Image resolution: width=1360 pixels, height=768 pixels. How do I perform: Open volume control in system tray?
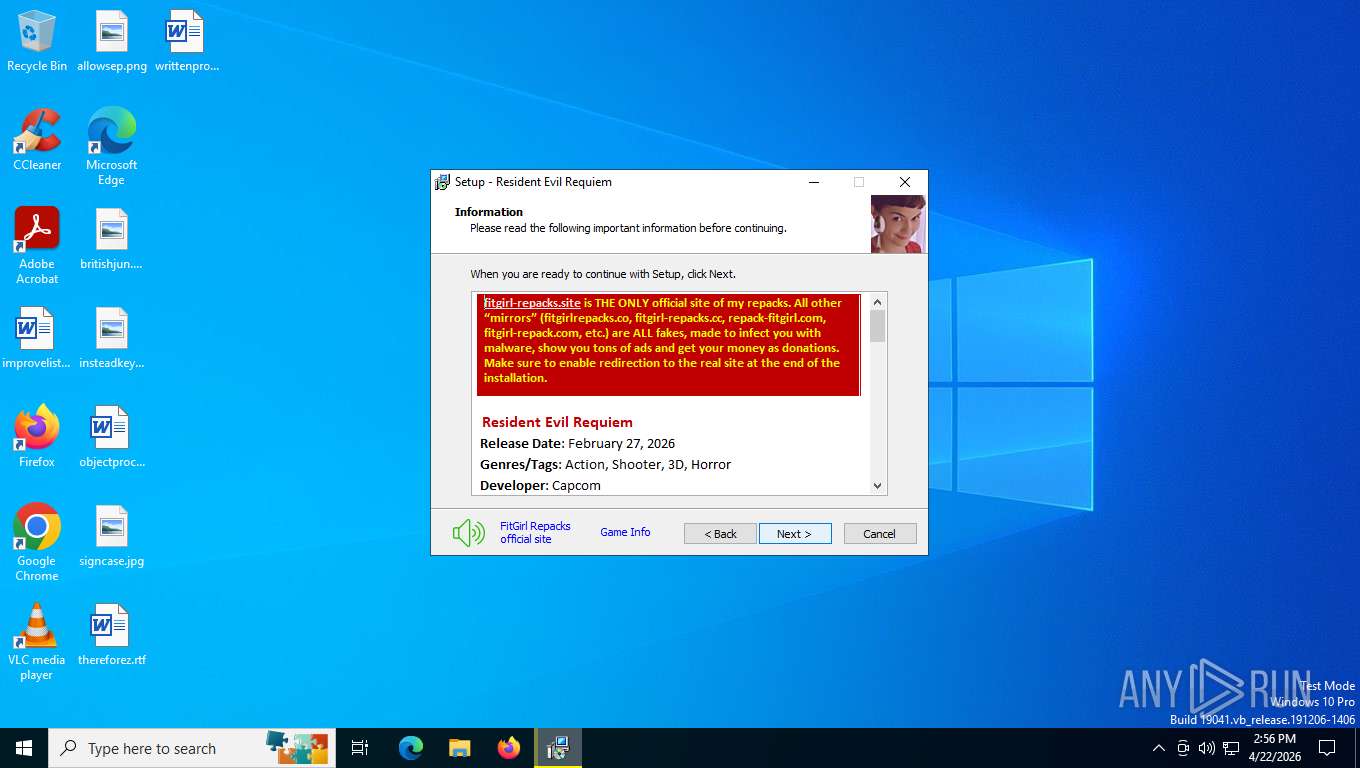1207,748
